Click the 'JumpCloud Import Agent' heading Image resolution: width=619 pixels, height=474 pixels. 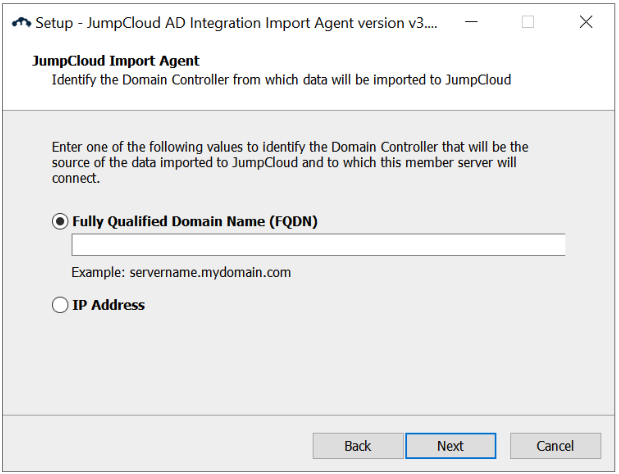(116, 61)
